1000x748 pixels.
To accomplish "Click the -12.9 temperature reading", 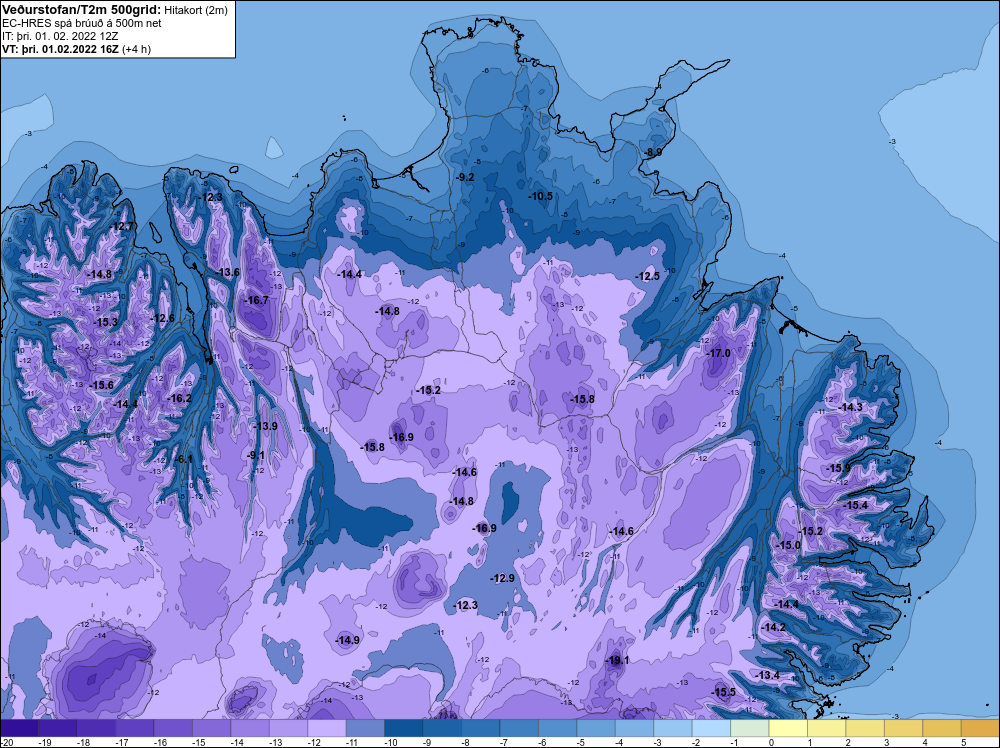I will pos(502,578).
